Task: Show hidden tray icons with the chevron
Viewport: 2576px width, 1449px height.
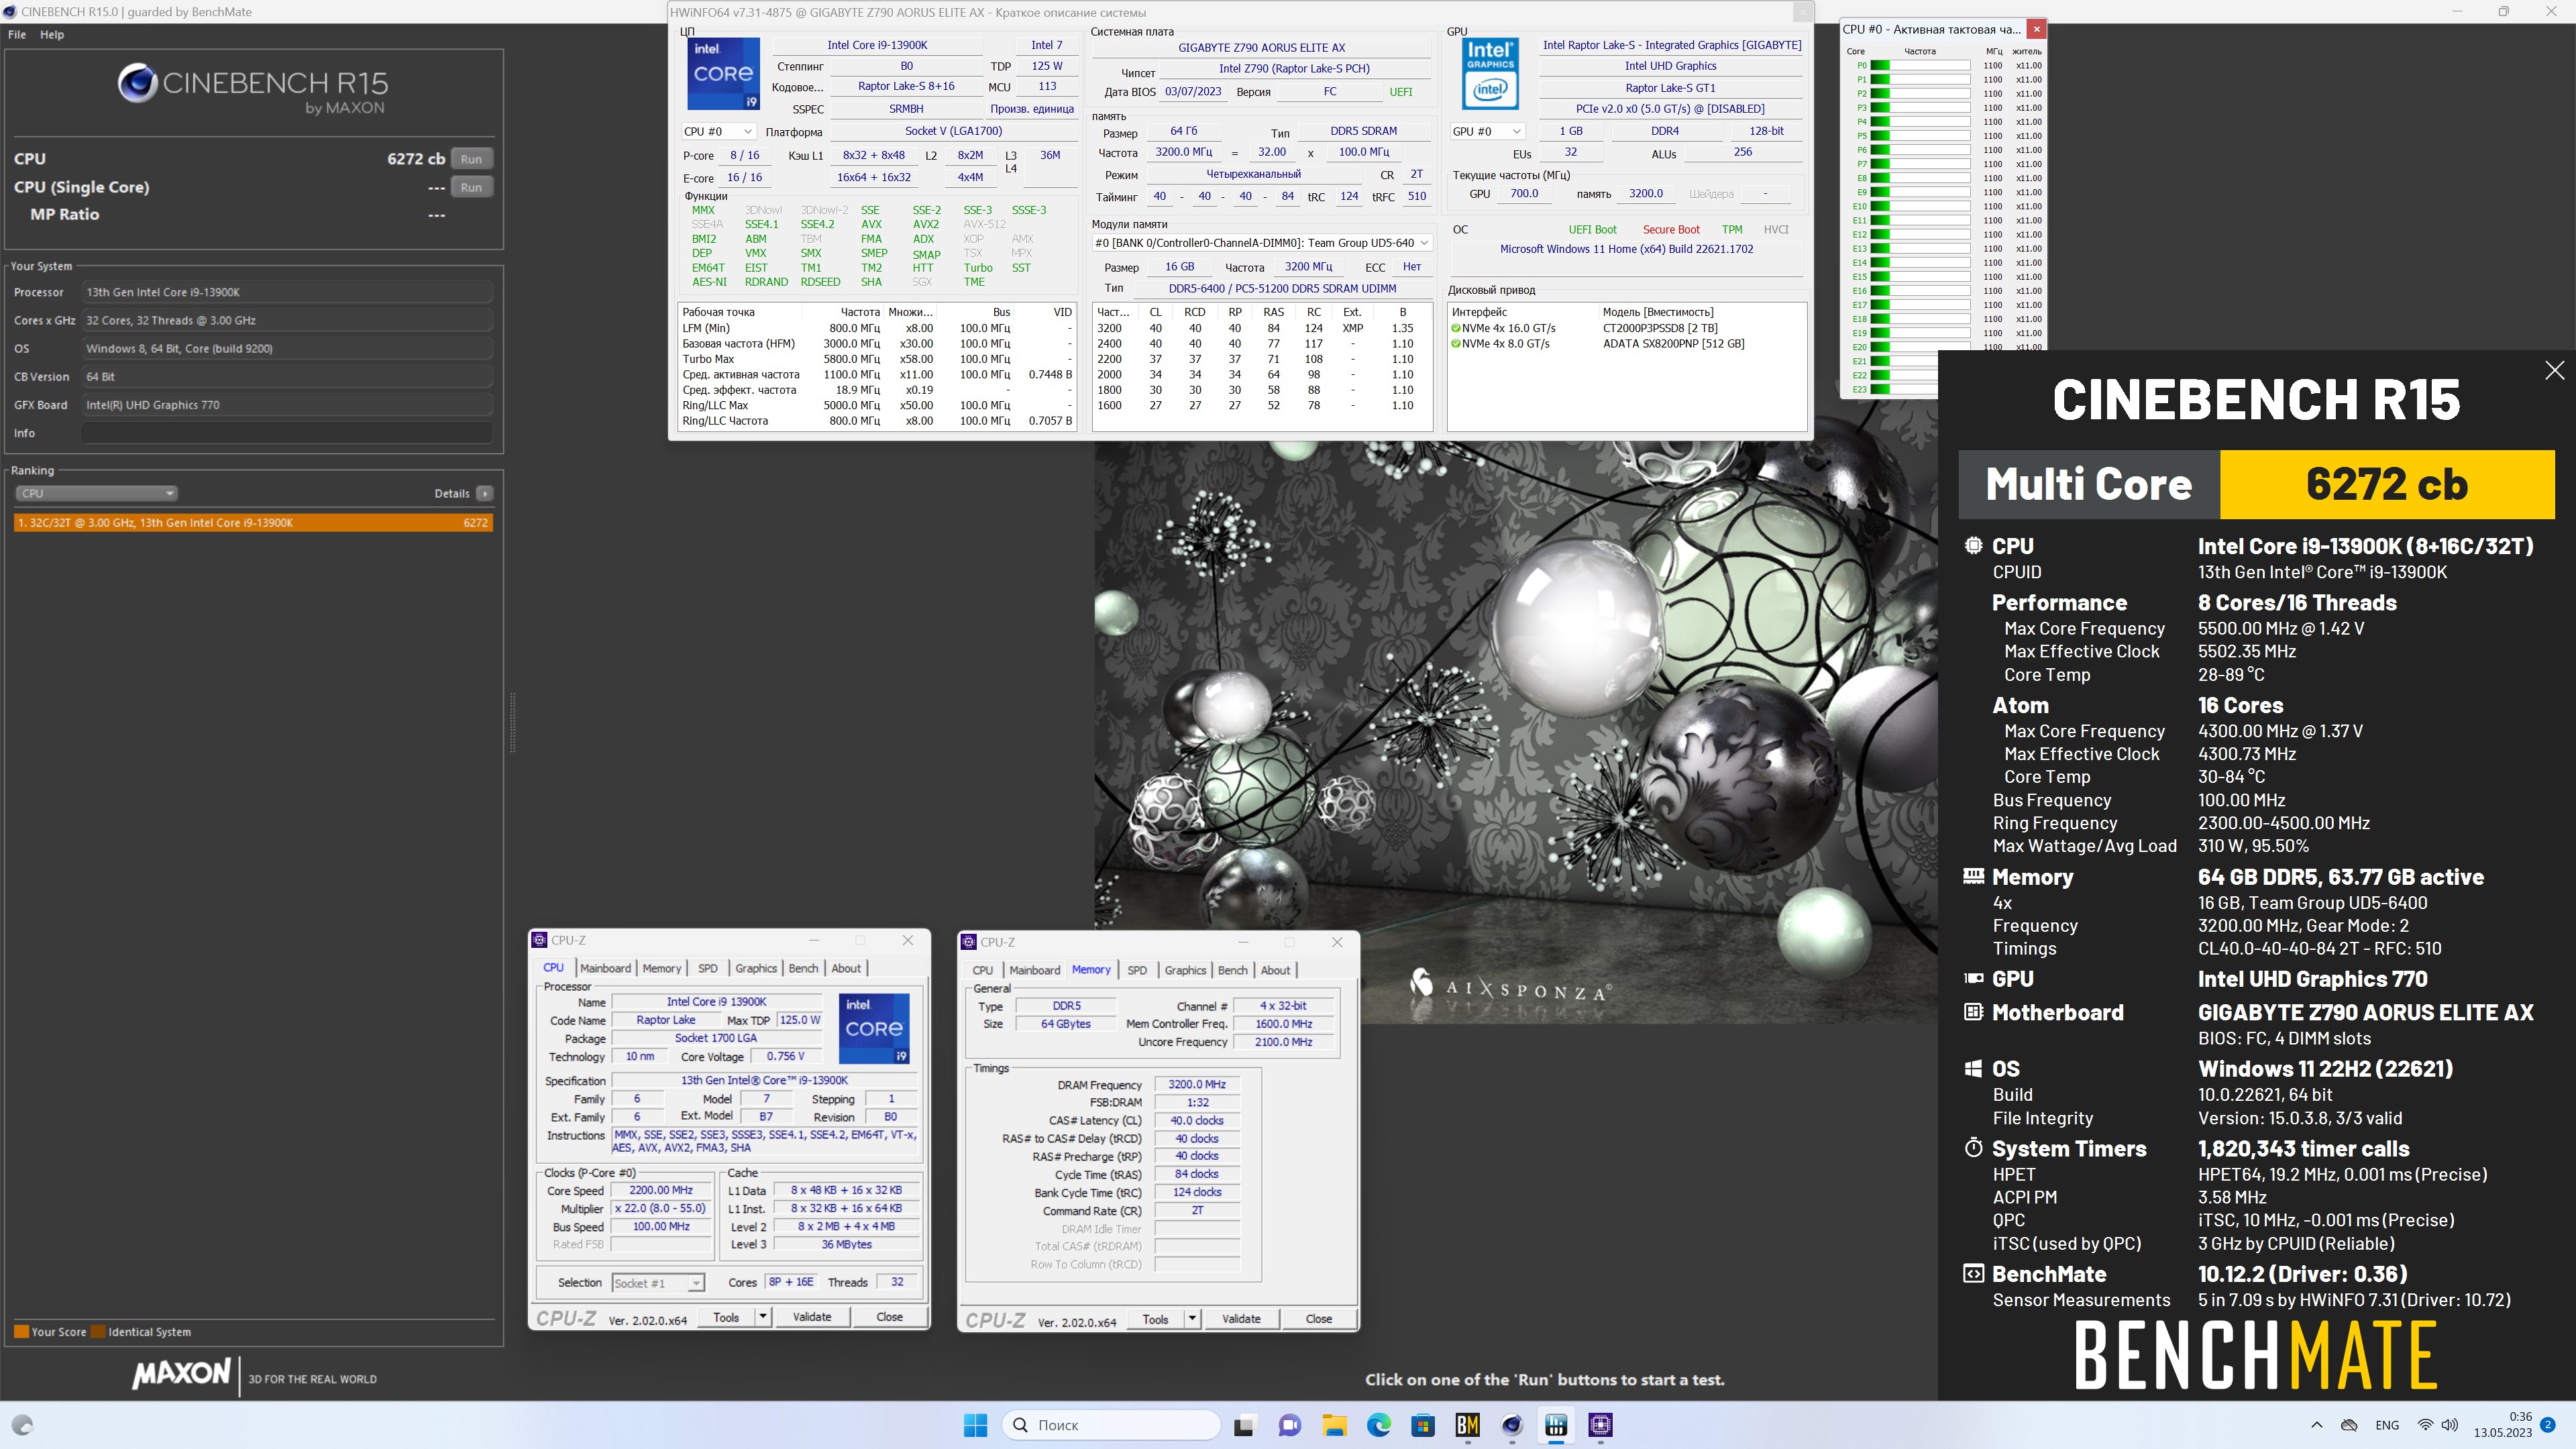Action: click(x=2317, y=1425)
